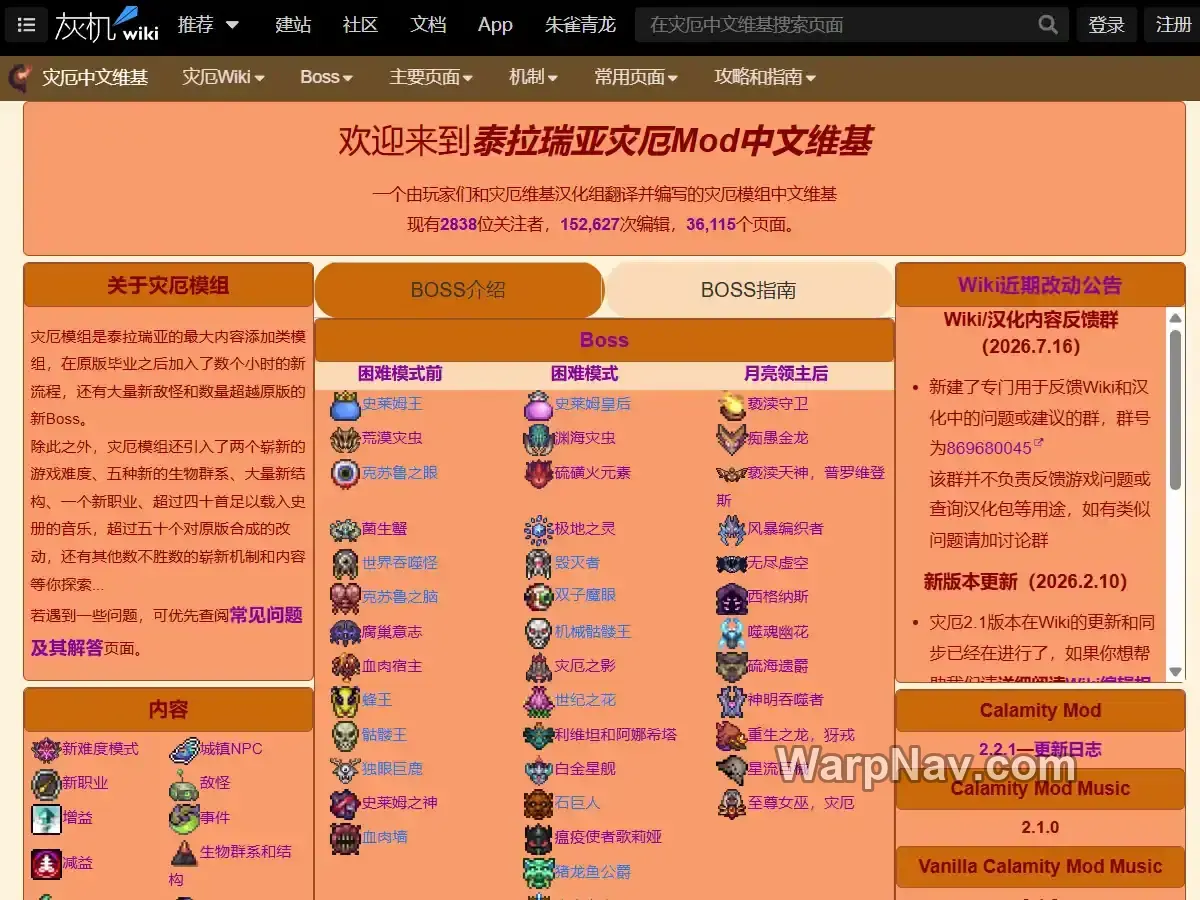Open the list menu icon at top left
1200x900 pixels.
(27, 25)
